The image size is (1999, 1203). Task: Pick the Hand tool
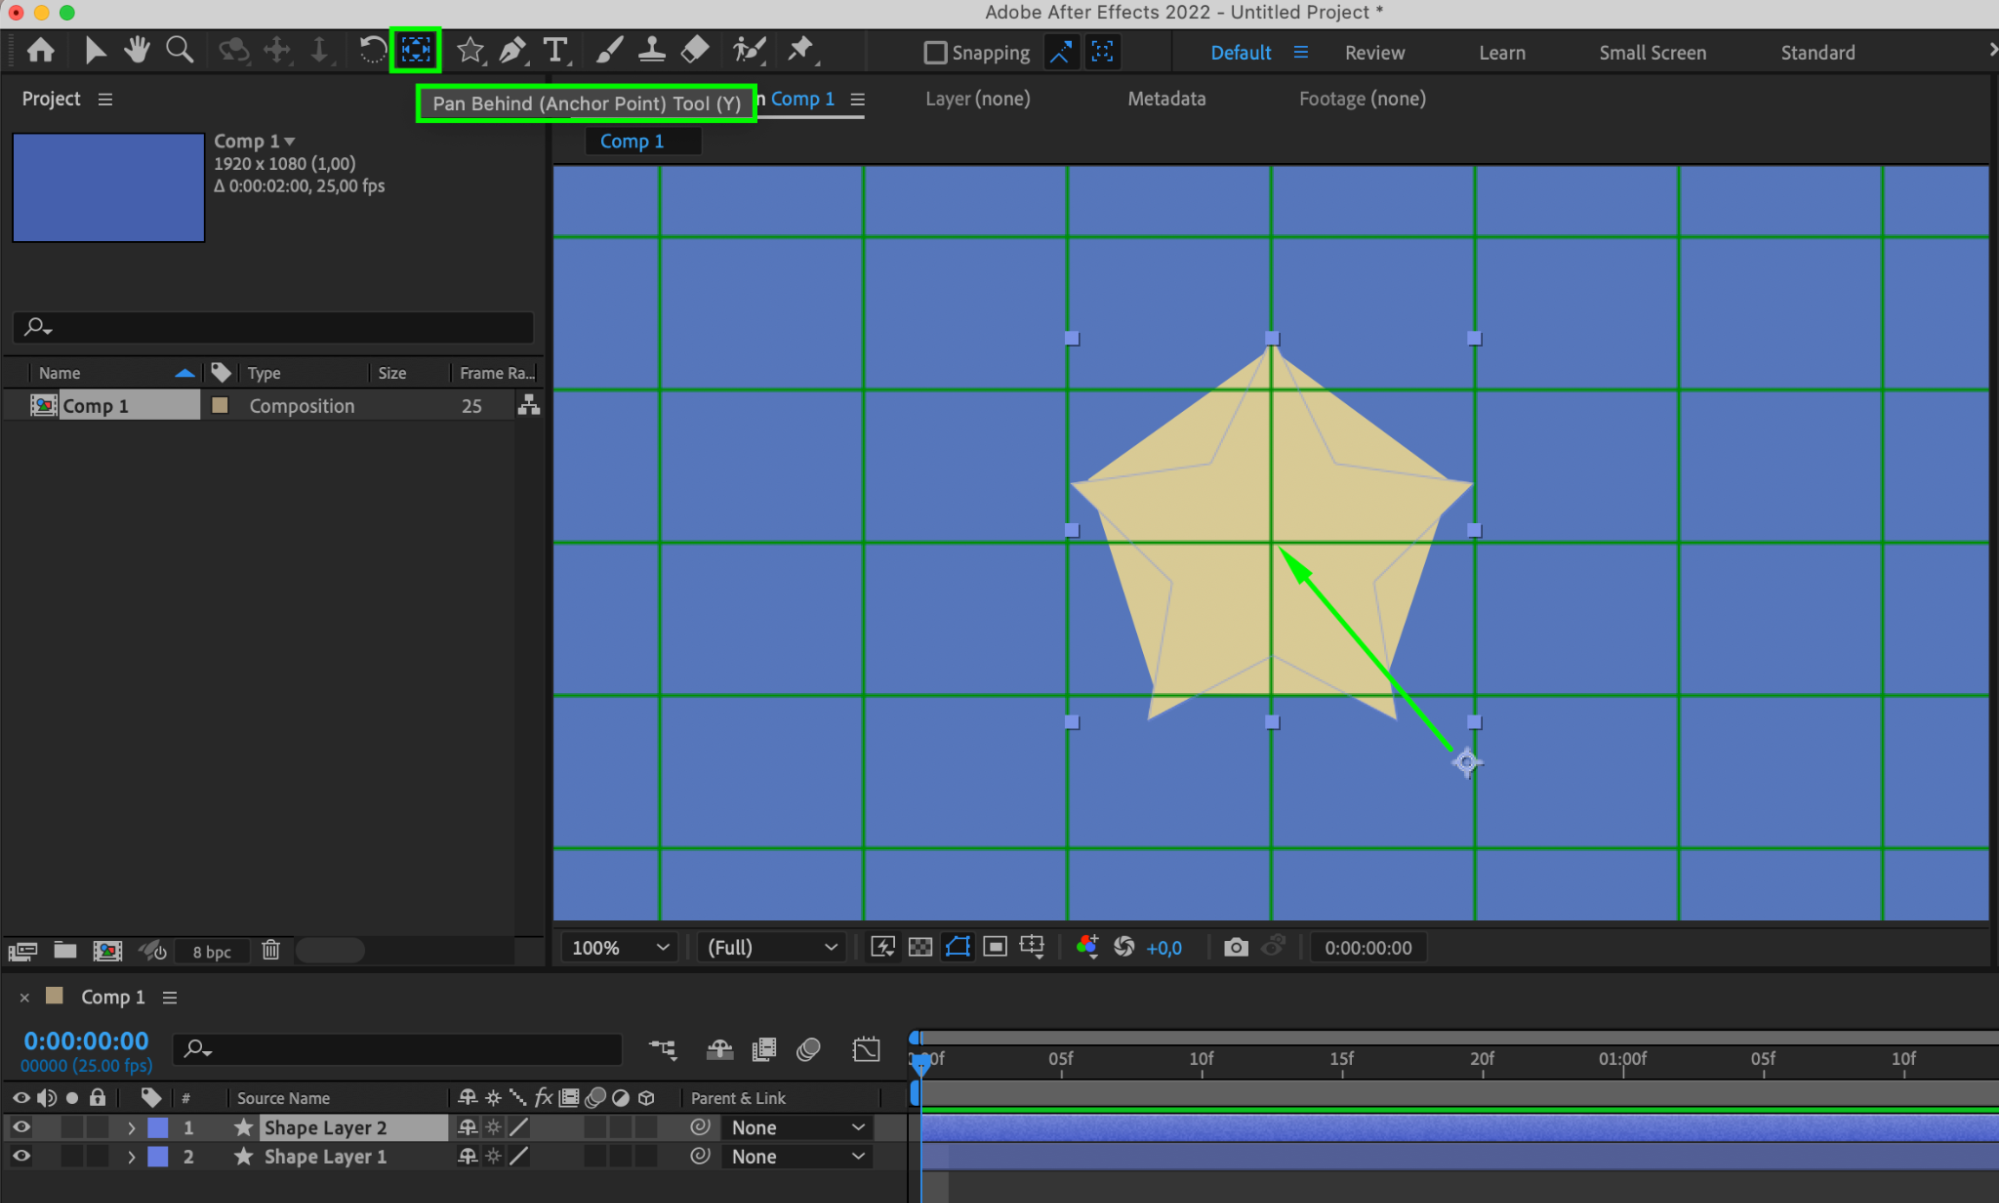click(x=137, y=50)
